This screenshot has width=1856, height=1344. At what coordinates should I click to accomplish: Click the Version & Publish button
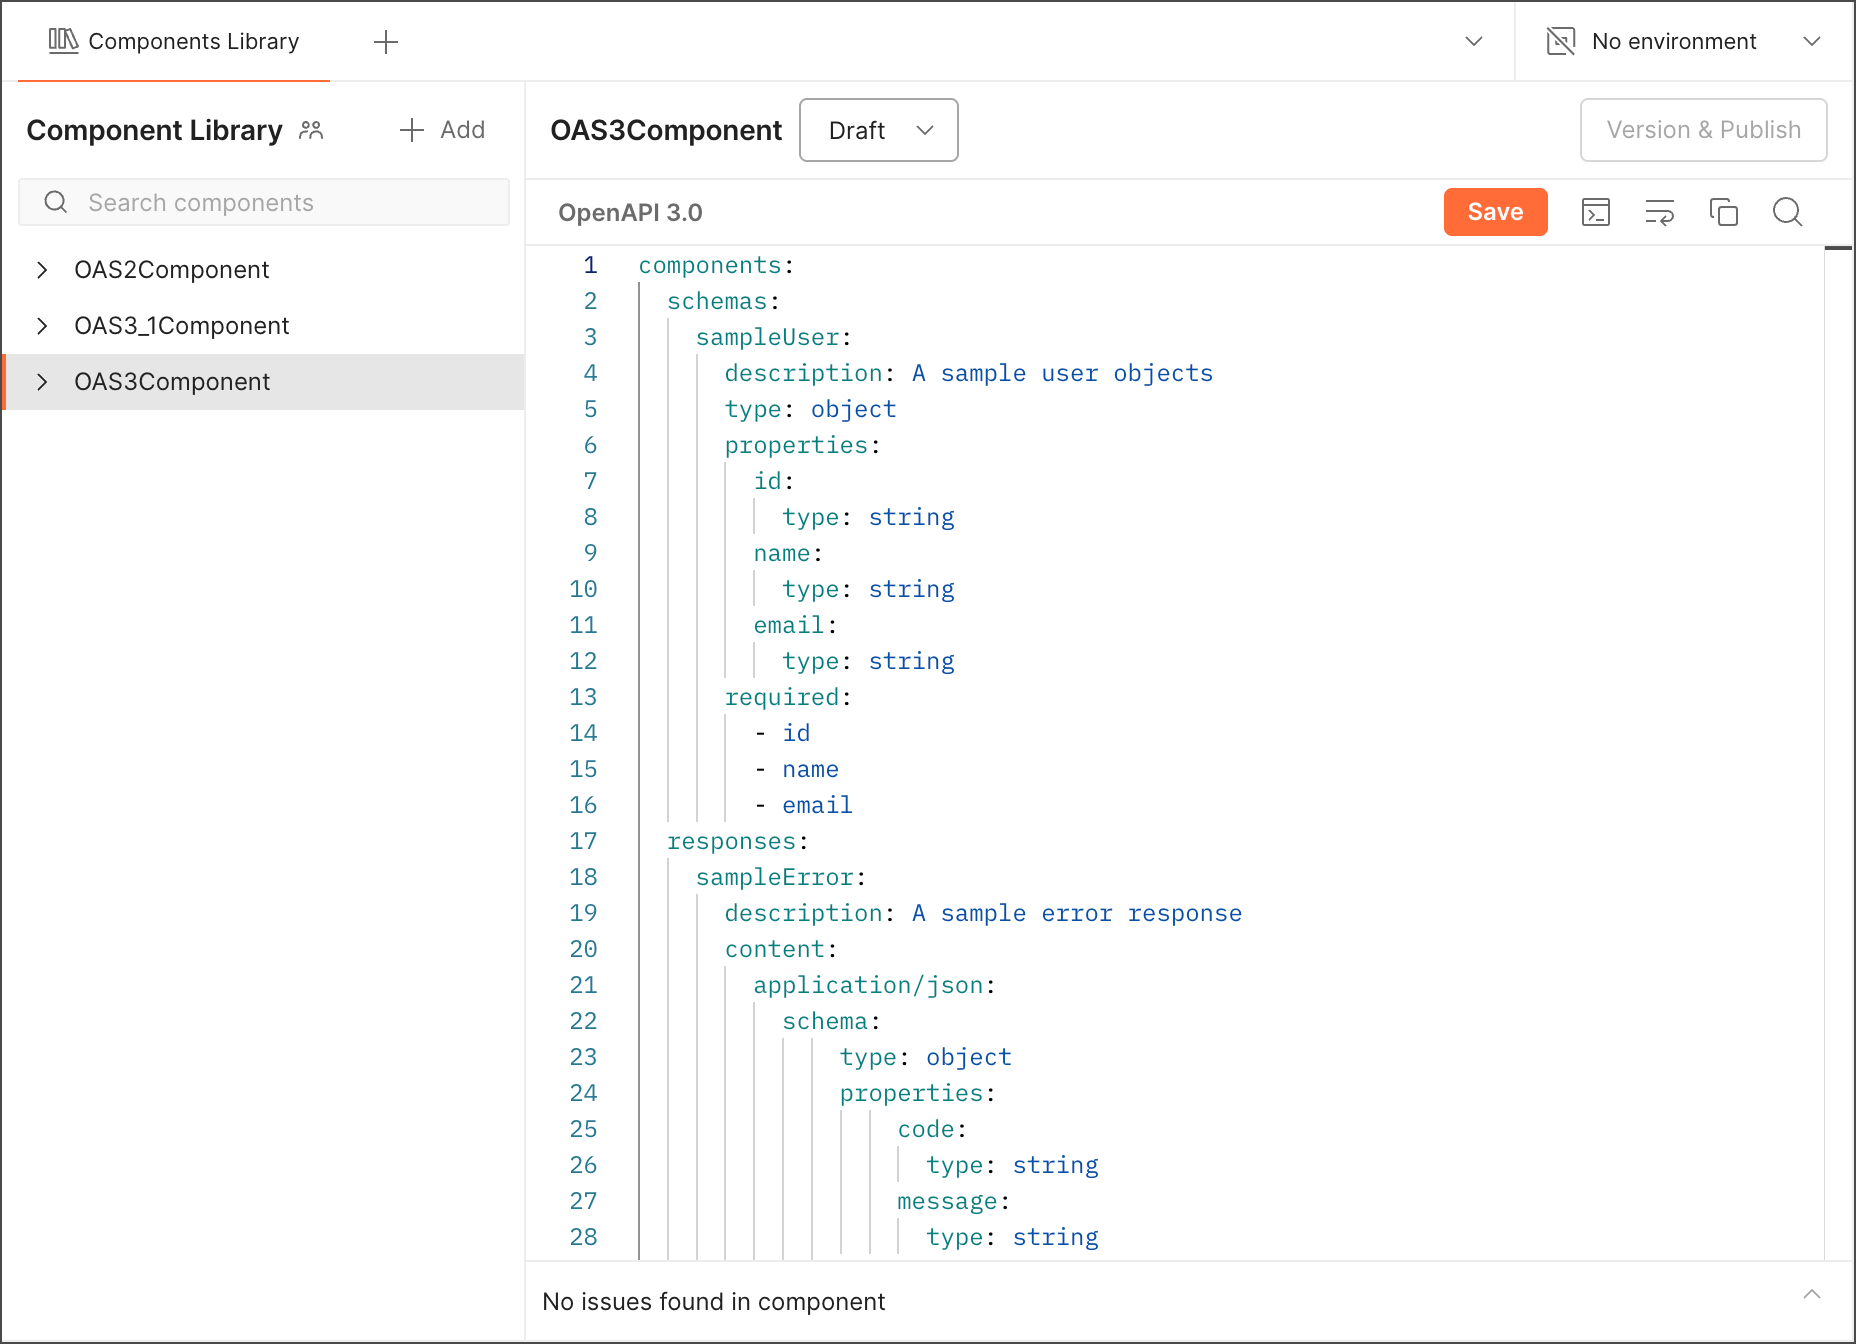1703,130
